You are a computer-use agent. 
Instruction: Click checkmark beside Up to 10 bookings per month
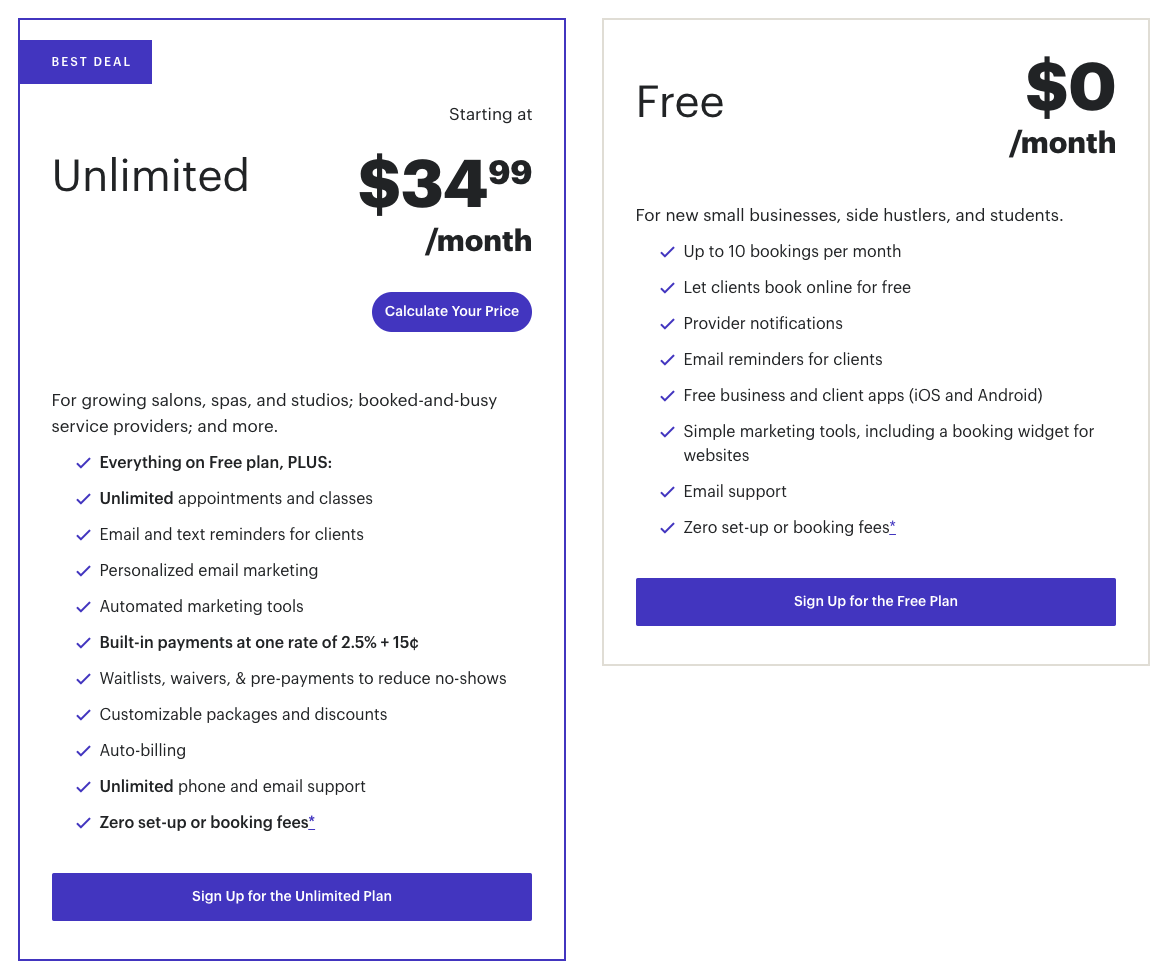point(667,252)
